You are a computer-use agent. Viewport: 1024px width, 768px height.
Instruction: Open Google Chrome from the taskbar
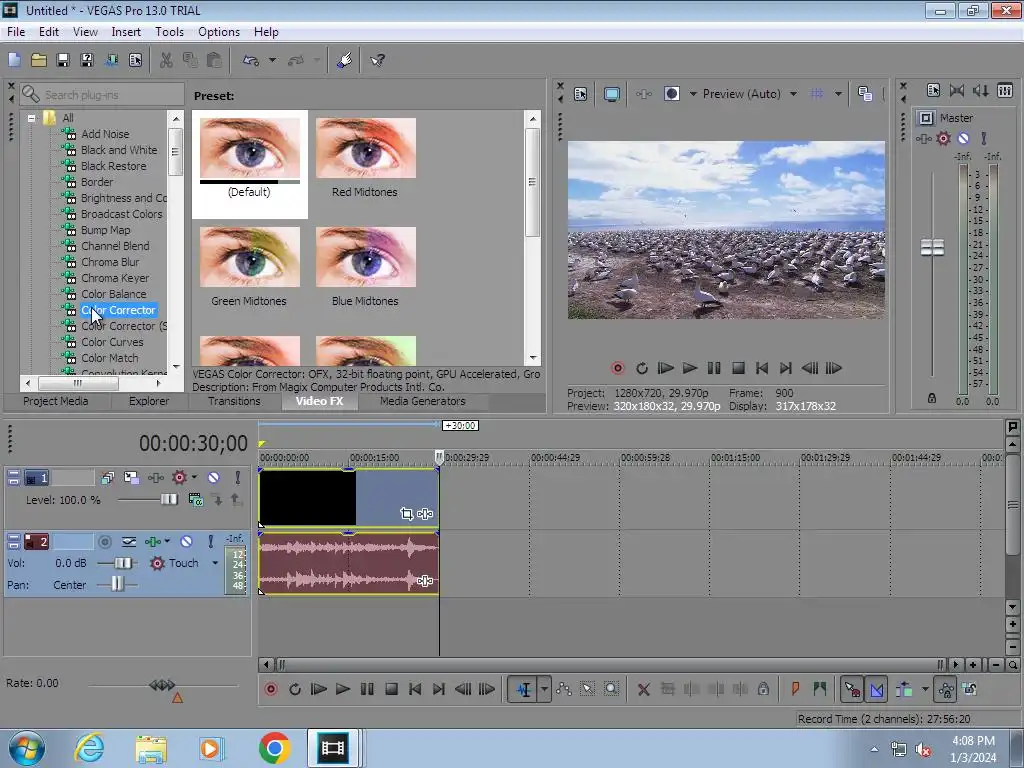point(274,748)
